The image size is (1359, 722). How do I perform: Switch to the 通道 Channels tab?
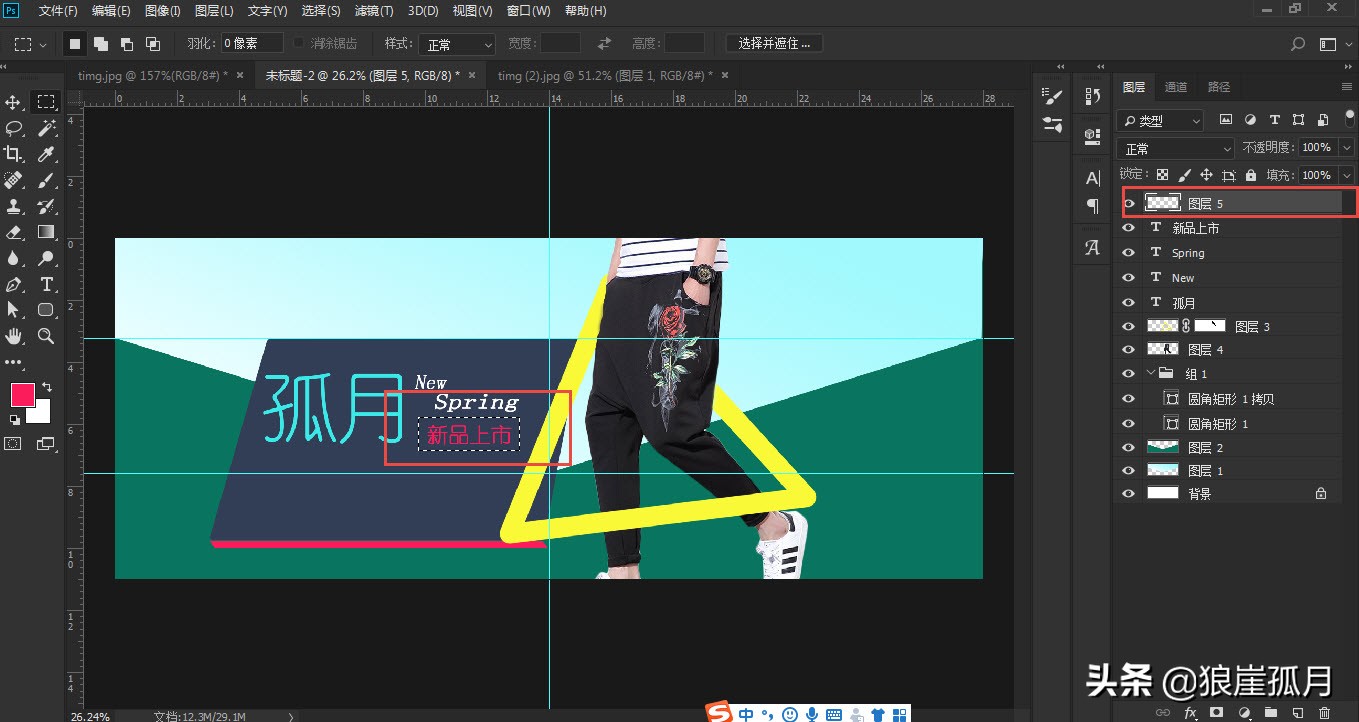[1176, 86]
